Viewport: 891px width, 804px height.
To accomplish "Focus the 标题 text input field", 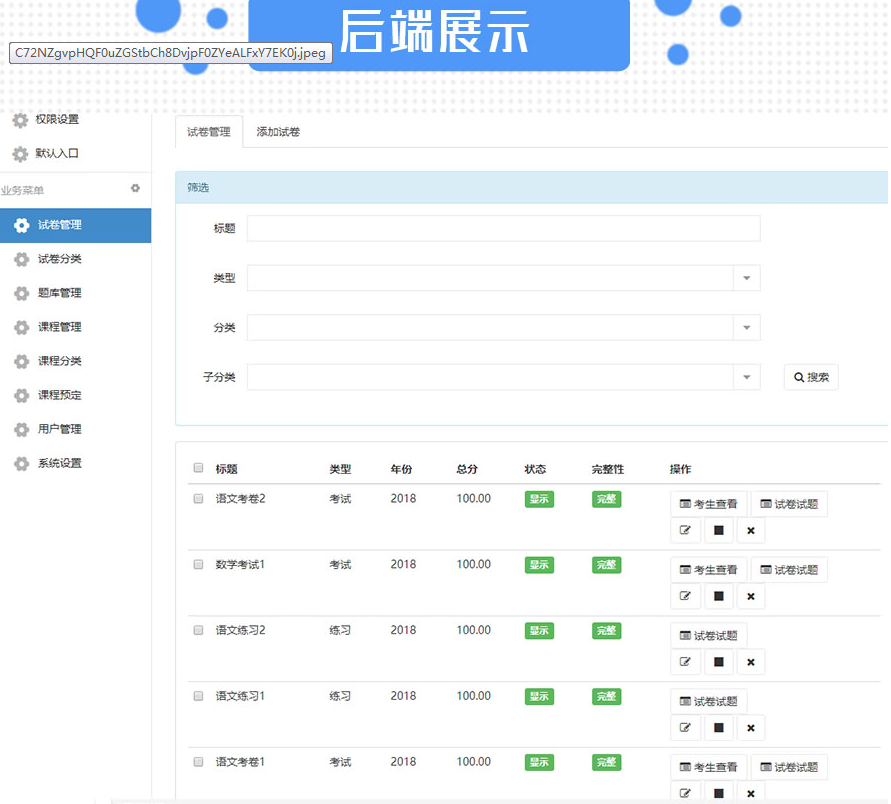I will 503,228.
